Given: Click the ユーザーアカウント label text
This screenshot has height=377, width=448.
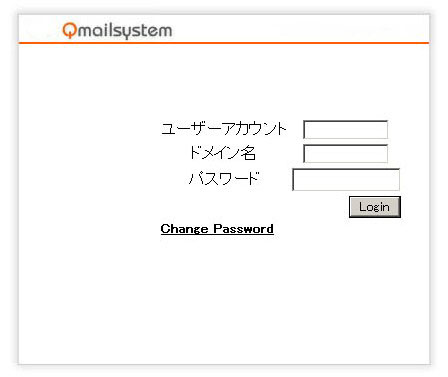Looking at the screenshot, I should pos(224,129).
